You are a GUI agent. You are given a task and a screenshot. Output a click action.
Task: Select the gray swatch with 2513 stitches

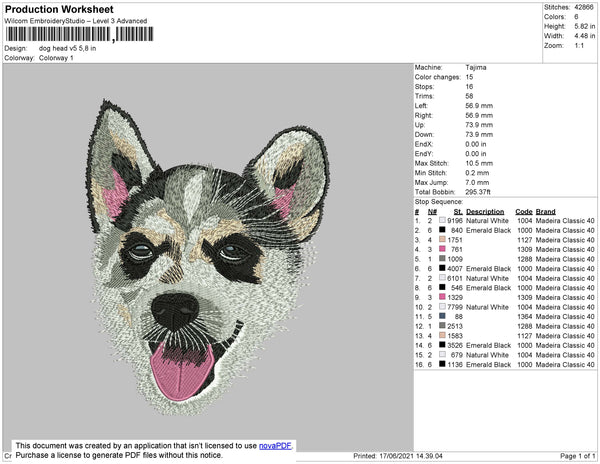[x=443, y=325]
